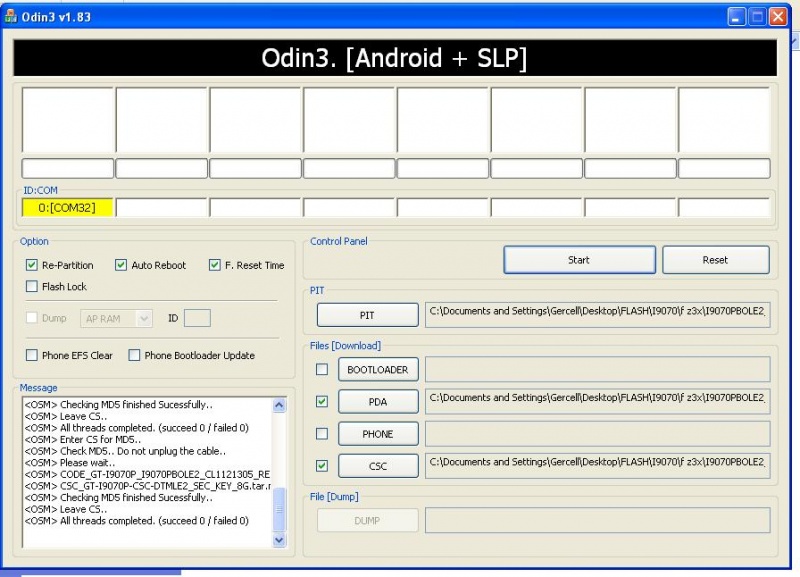Uncheck the box beside the PDA button
Screen dimensions: 800x577
322,402
